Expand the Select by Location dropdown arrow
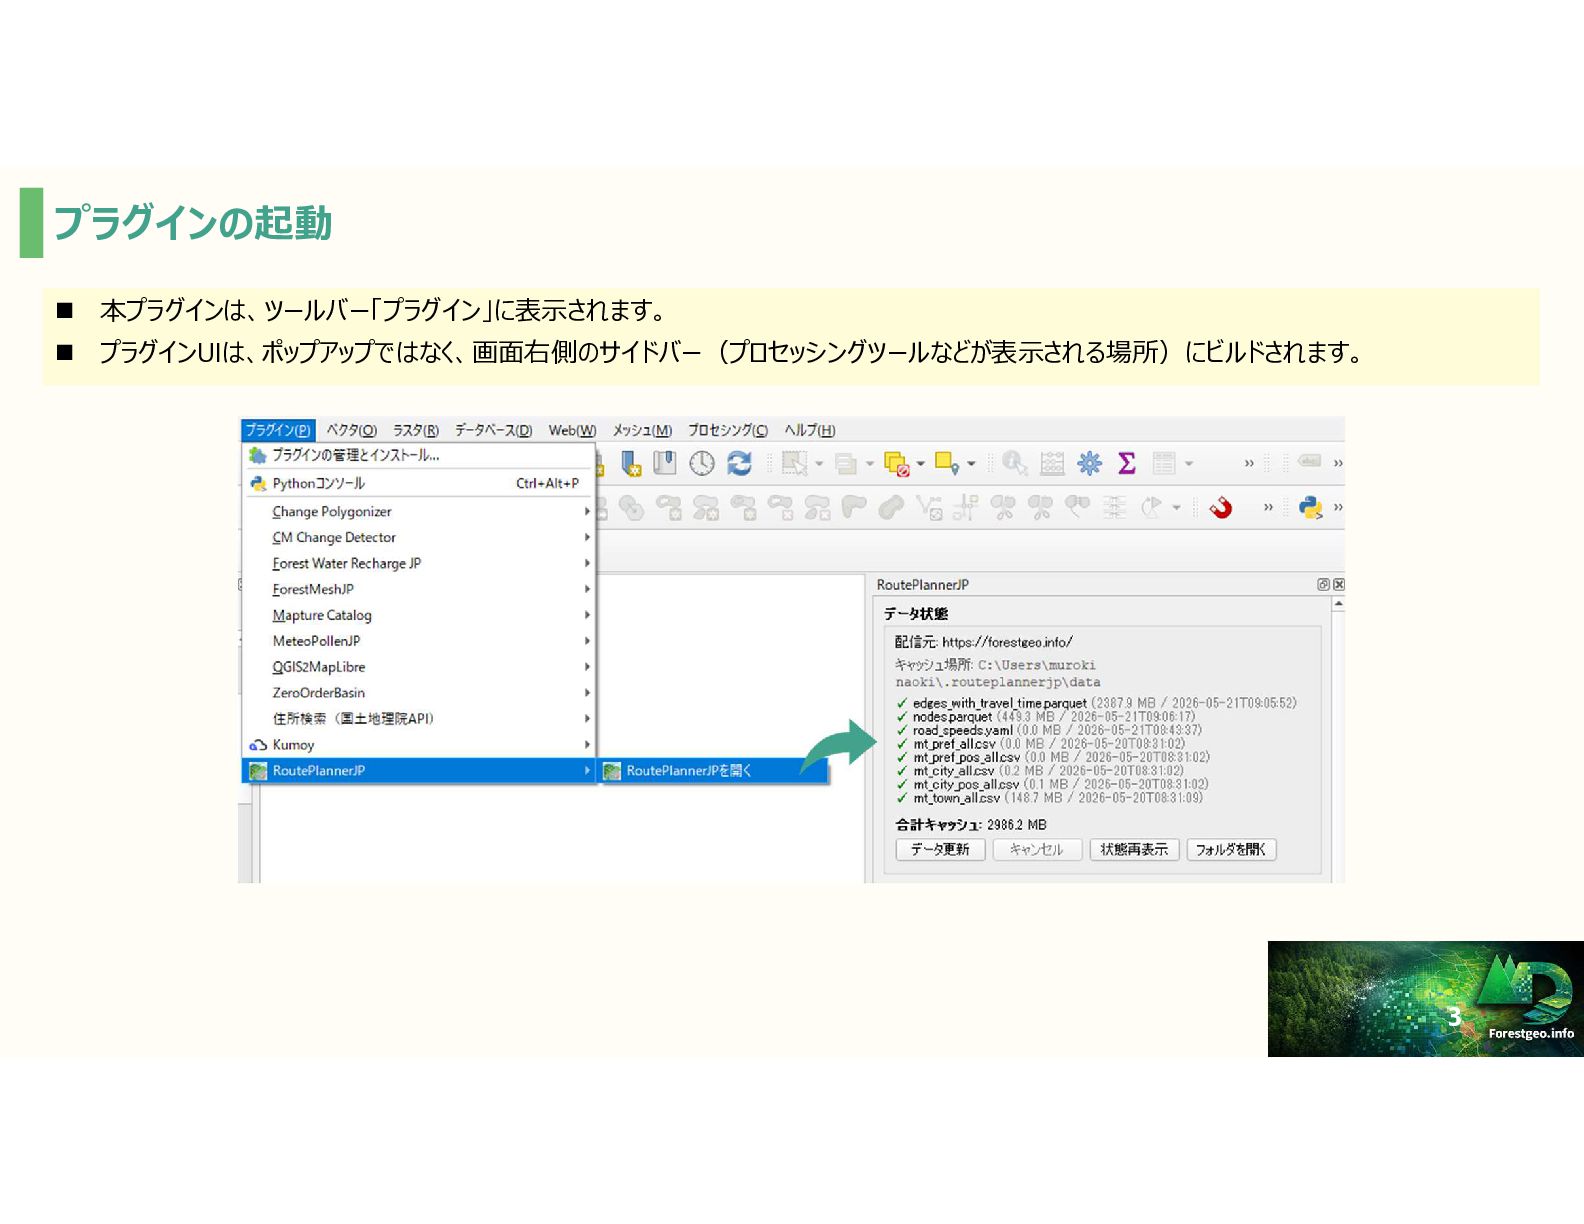Image resolution: width=1584 pixels, height=1224 pixels. (971, 463)
